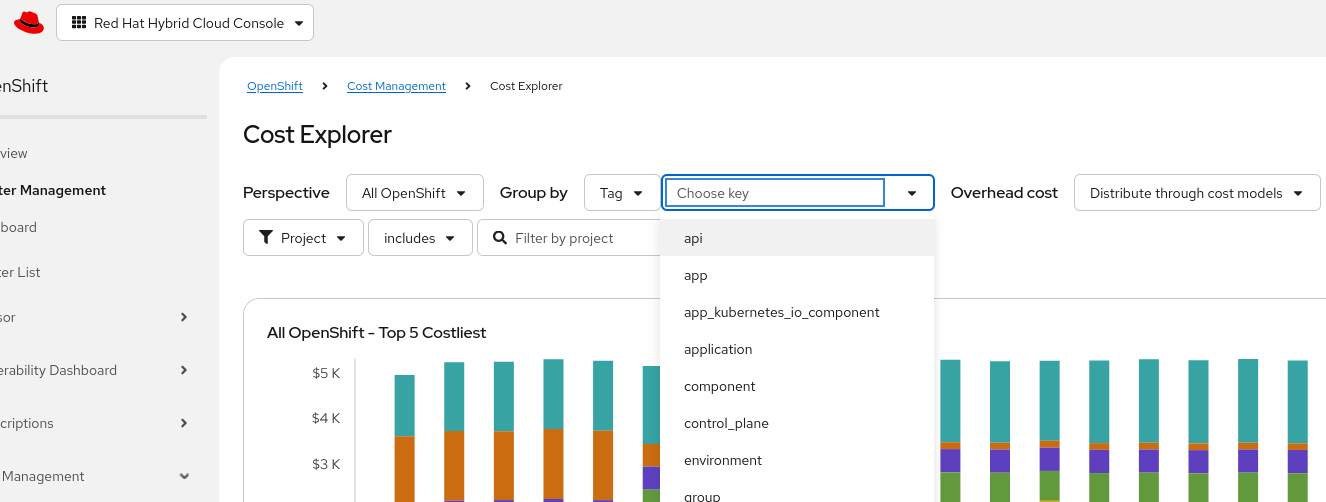The height and width of the screenshot is (502, 1326).
Task: Choose the control_plane tag key
Action: (x=726, y=423)
